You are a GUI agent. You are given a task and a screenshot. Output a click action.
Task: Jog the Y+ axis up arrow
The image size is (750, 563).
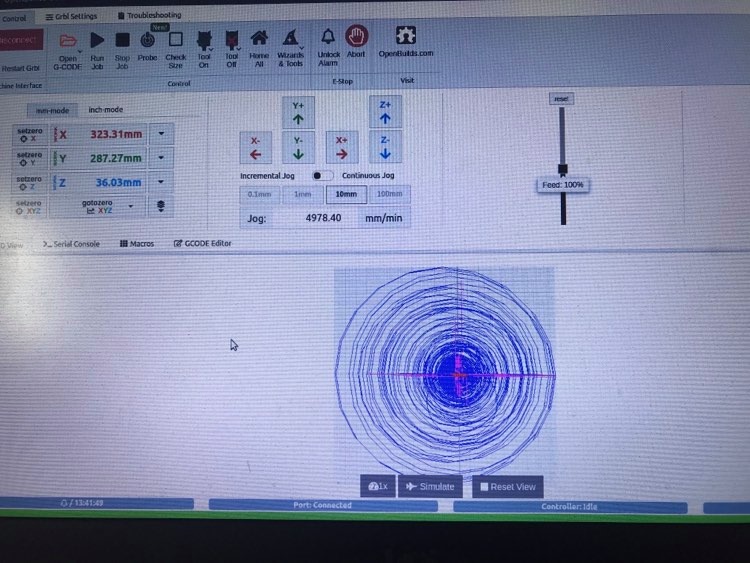pos(297,112)
